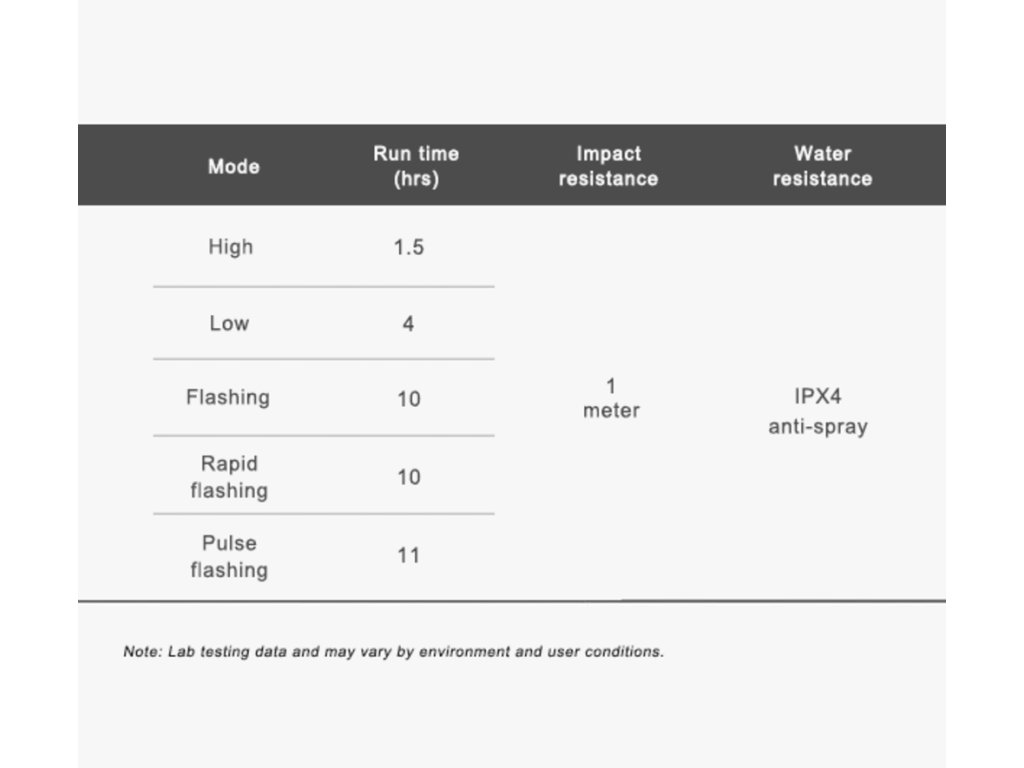Click the Impact resistance header

point(608,166)
